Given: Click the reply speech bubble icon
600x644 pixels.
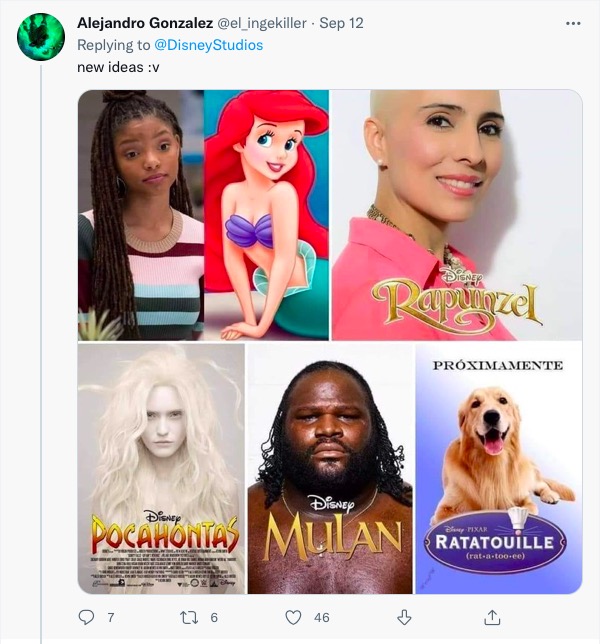Looking at the screenshot, I should coord(86,617).
